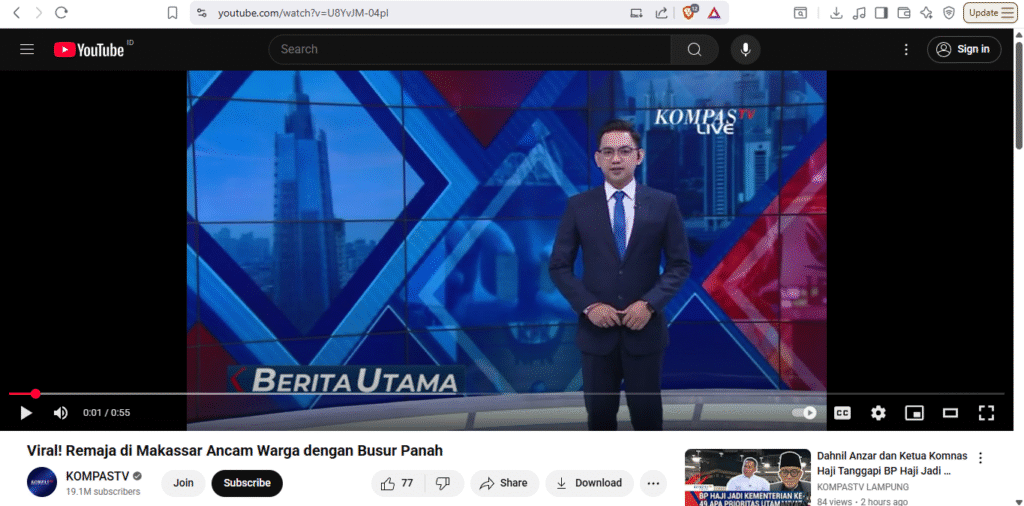Open KOMPASTV channel avatar
This screenshot has width=1024, height=506.
[x=42, y=482]
